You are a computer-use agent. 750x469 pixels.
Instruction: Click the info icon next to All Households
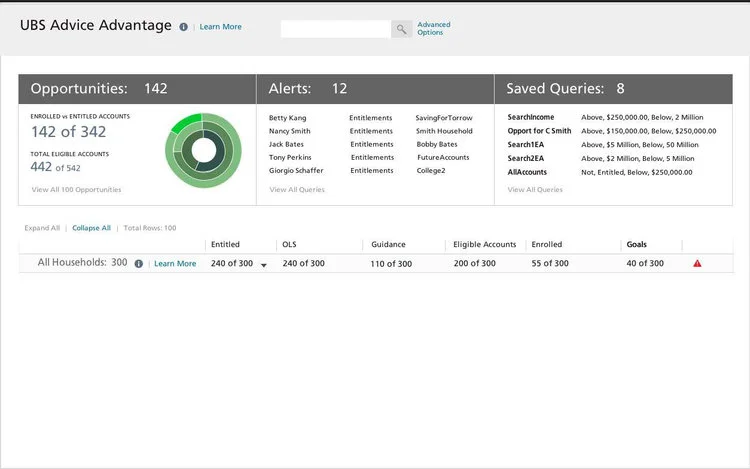139,263
